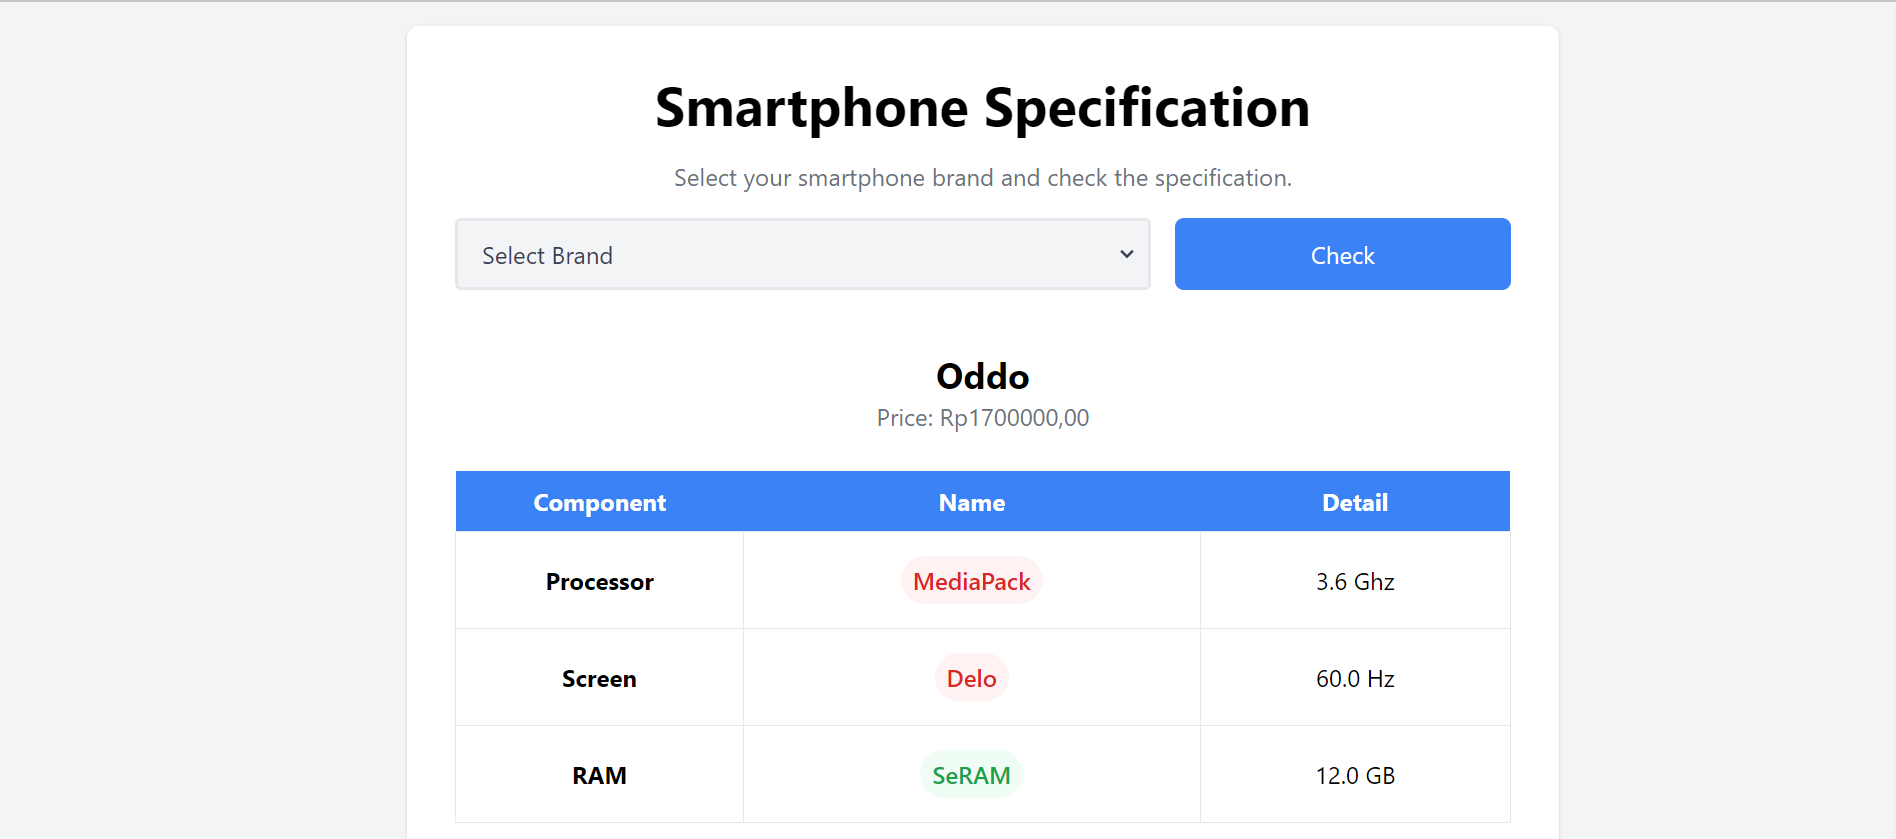Viewport: 1896px width, 839px height.
Task: Click the Select Brand placeholder text
Action: [547, 256]
